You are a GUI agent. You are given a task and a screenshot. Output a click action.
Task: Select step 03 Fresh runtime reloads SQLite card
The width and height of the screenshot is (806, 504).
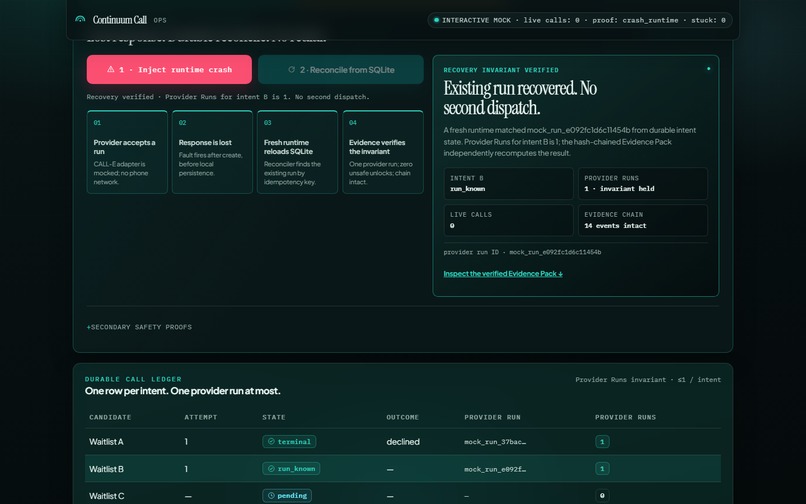tap(298, 152)
